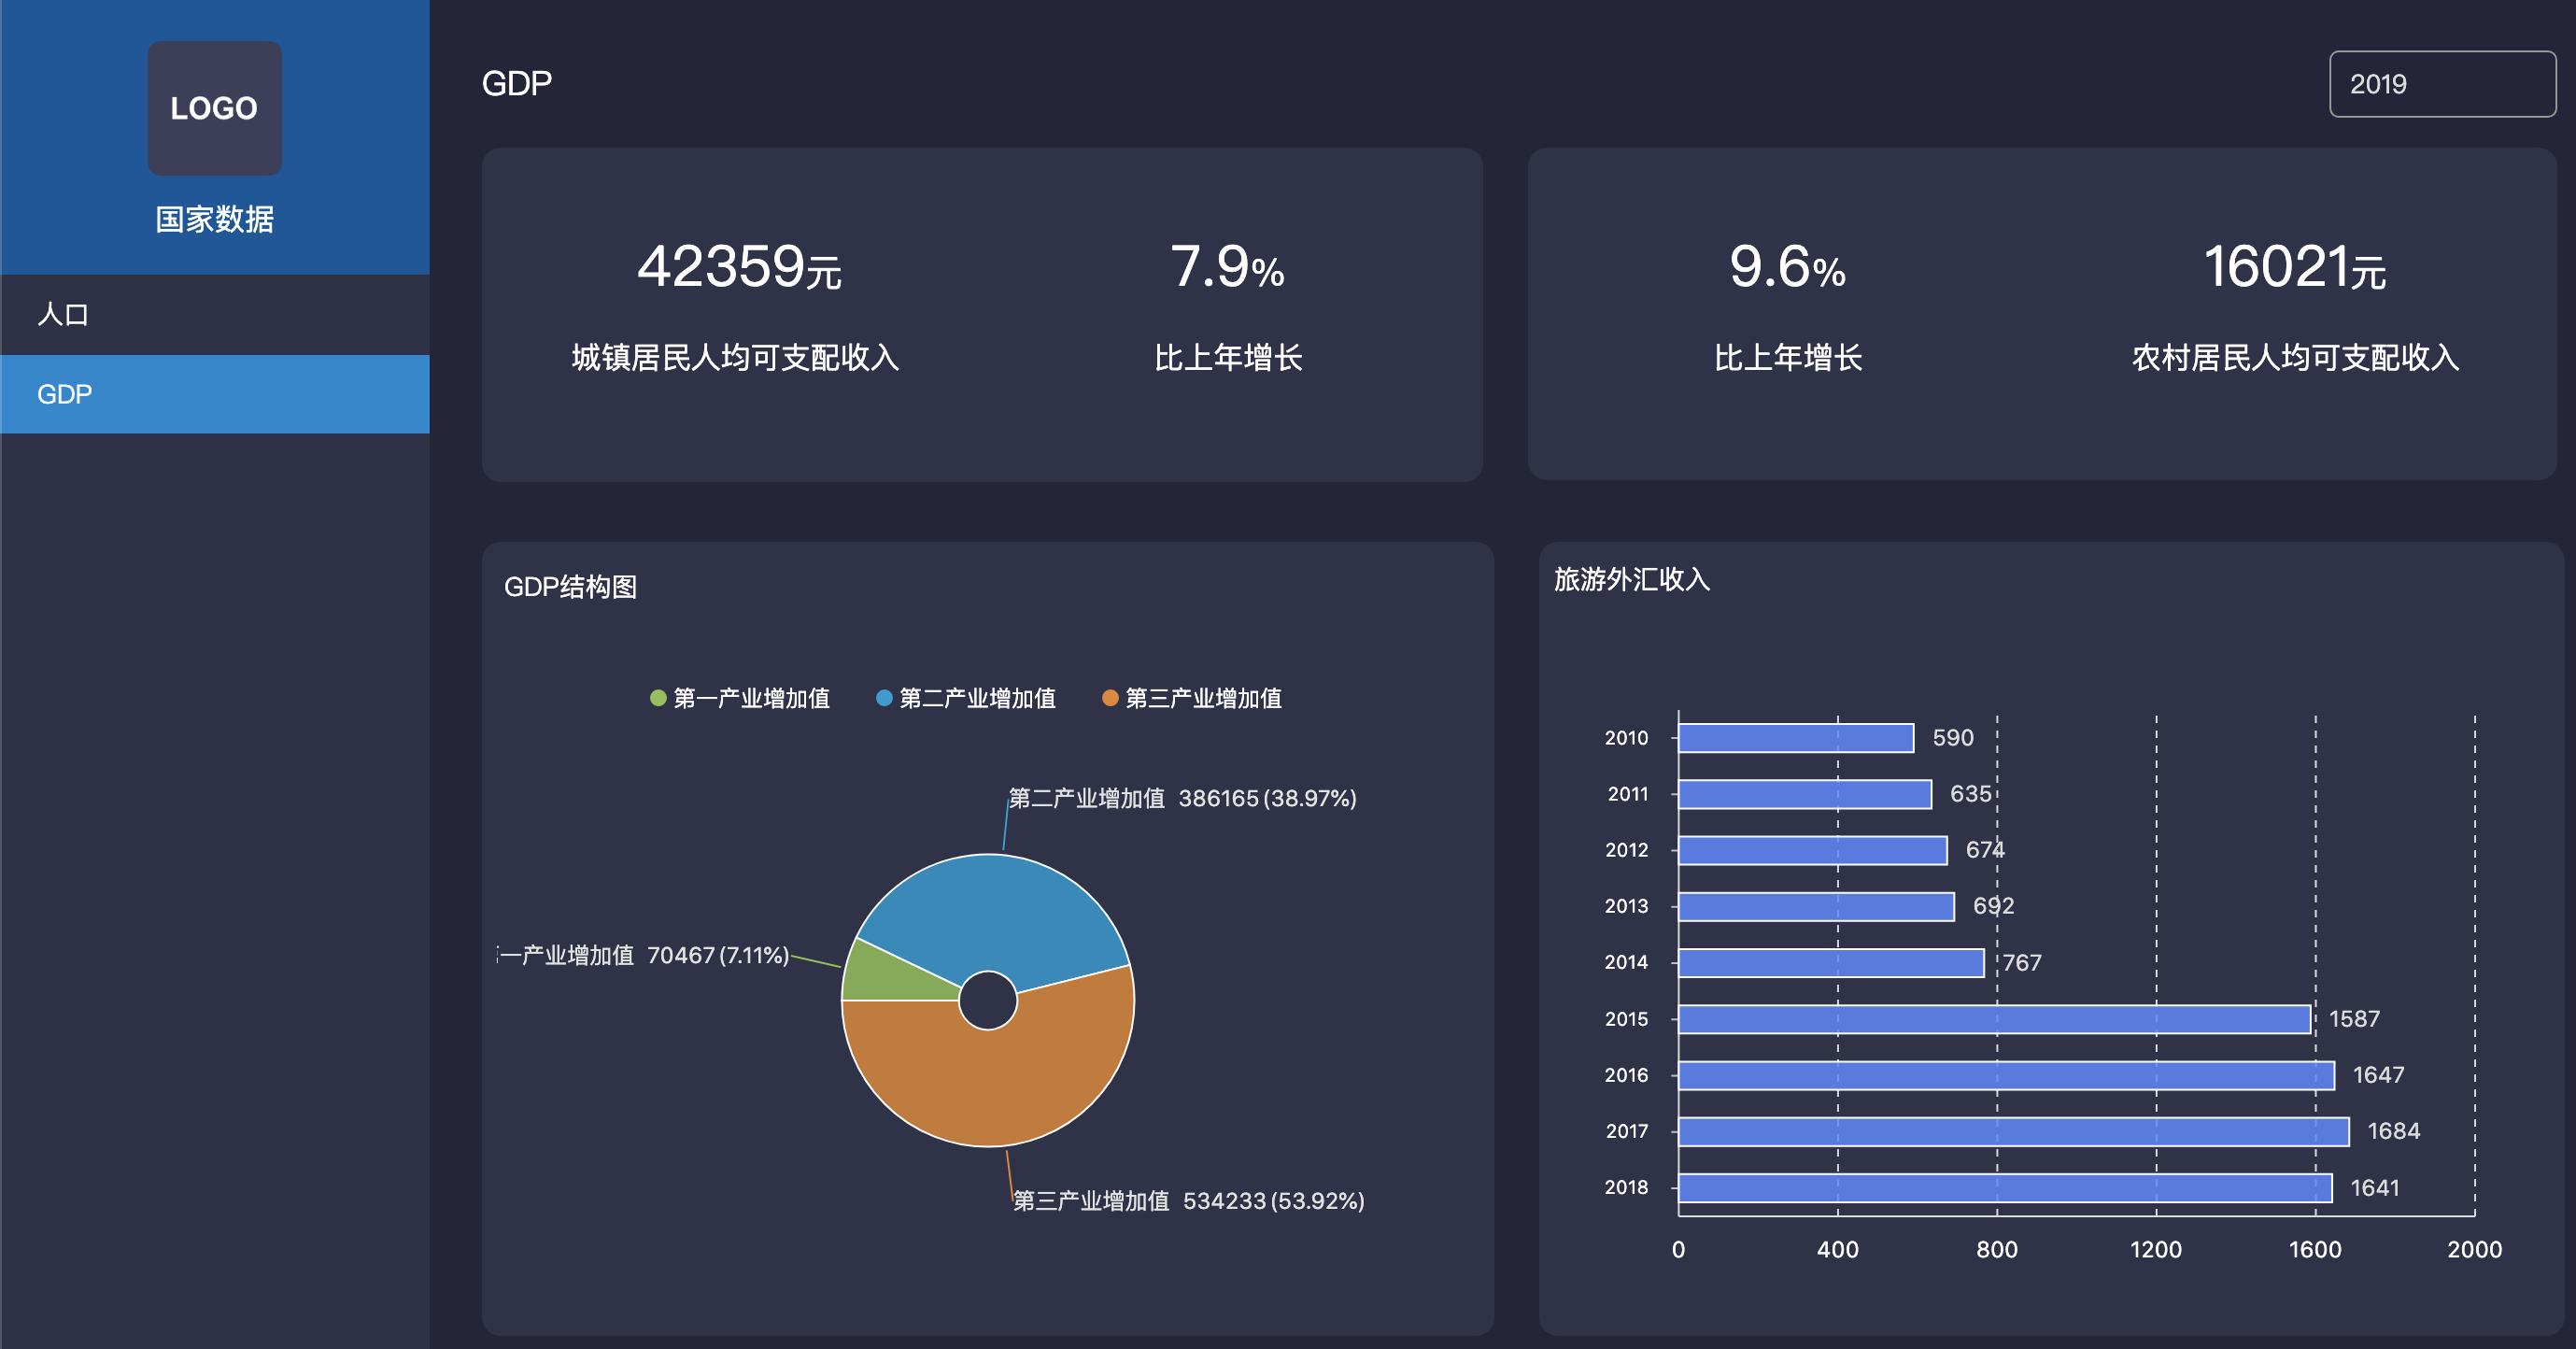Click the 2015 bar showing 1587
Viewport: 2576px width, 1349px height.
[1993, 1019]
